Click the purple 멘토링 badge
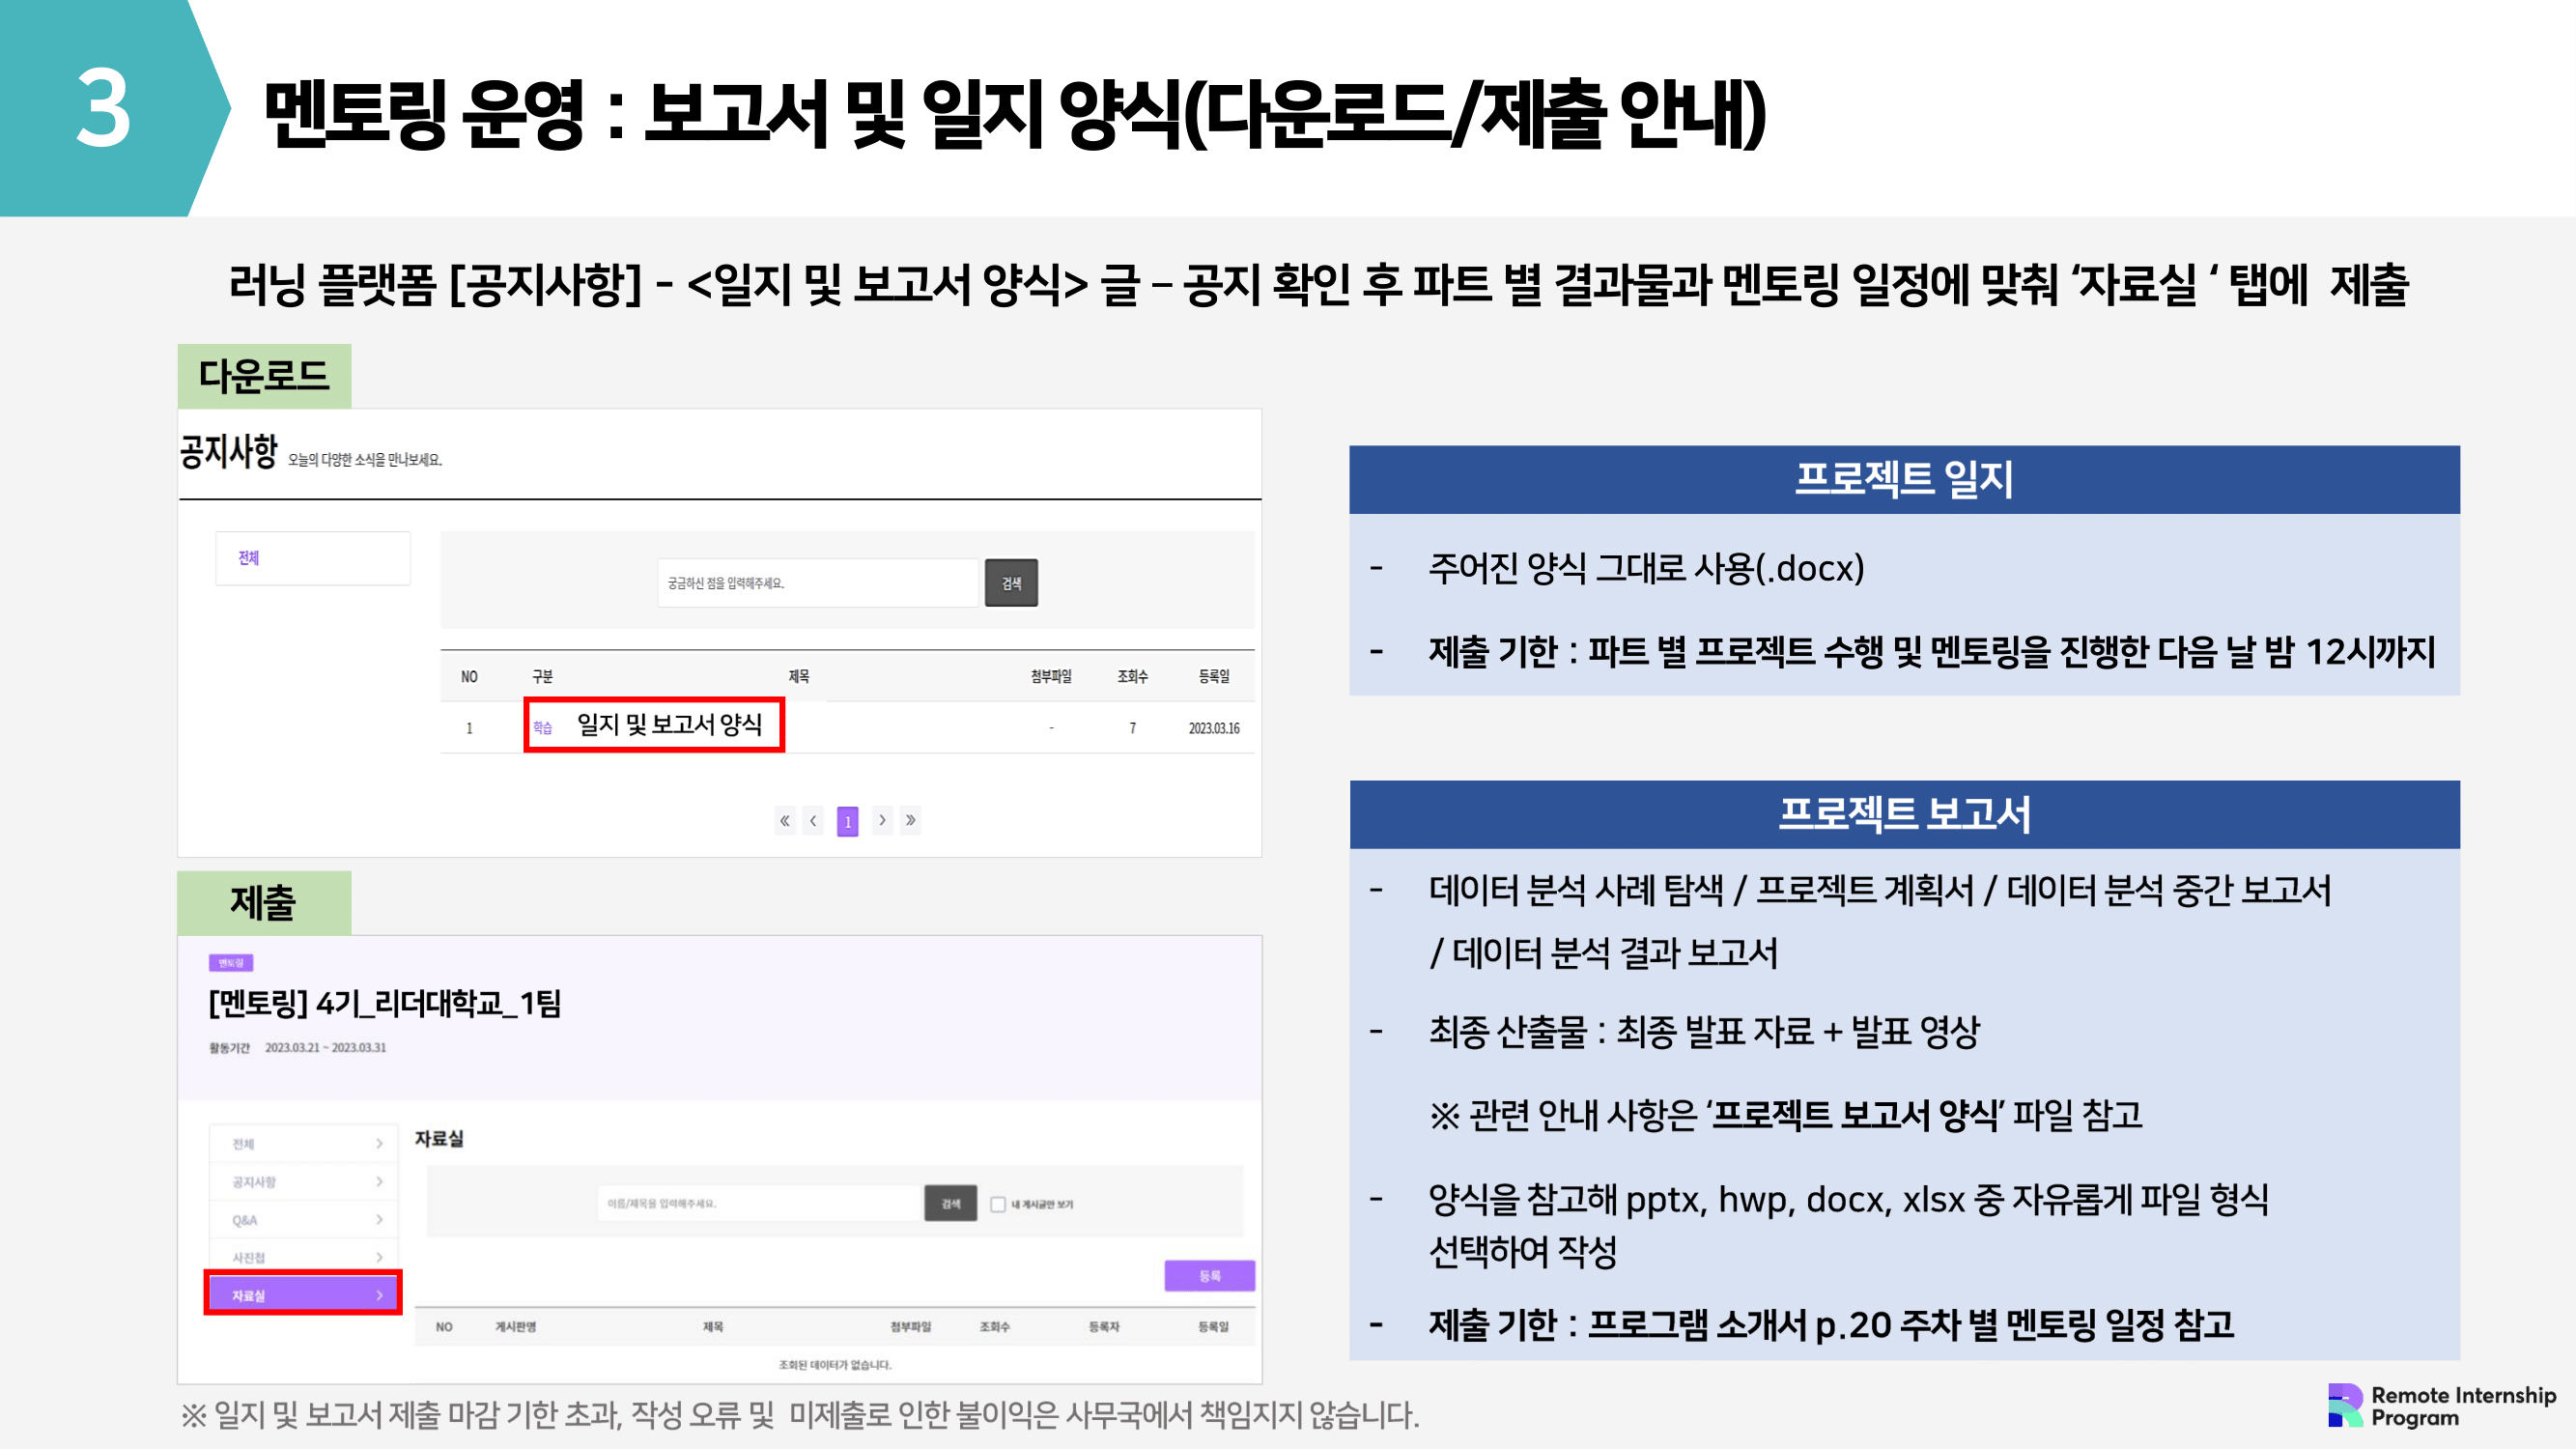This screenshot has width=2576, height=1449. [x=230, y=963]
